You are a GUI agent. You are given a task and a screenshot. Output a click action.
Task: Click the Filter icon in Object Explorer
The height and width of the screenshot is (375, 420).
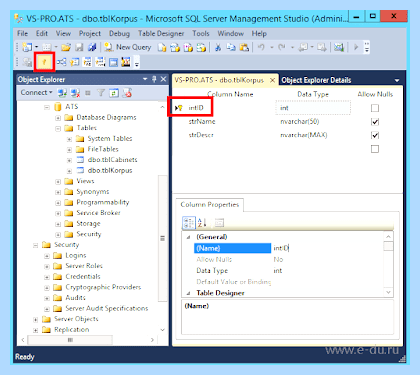pos(101,93)
